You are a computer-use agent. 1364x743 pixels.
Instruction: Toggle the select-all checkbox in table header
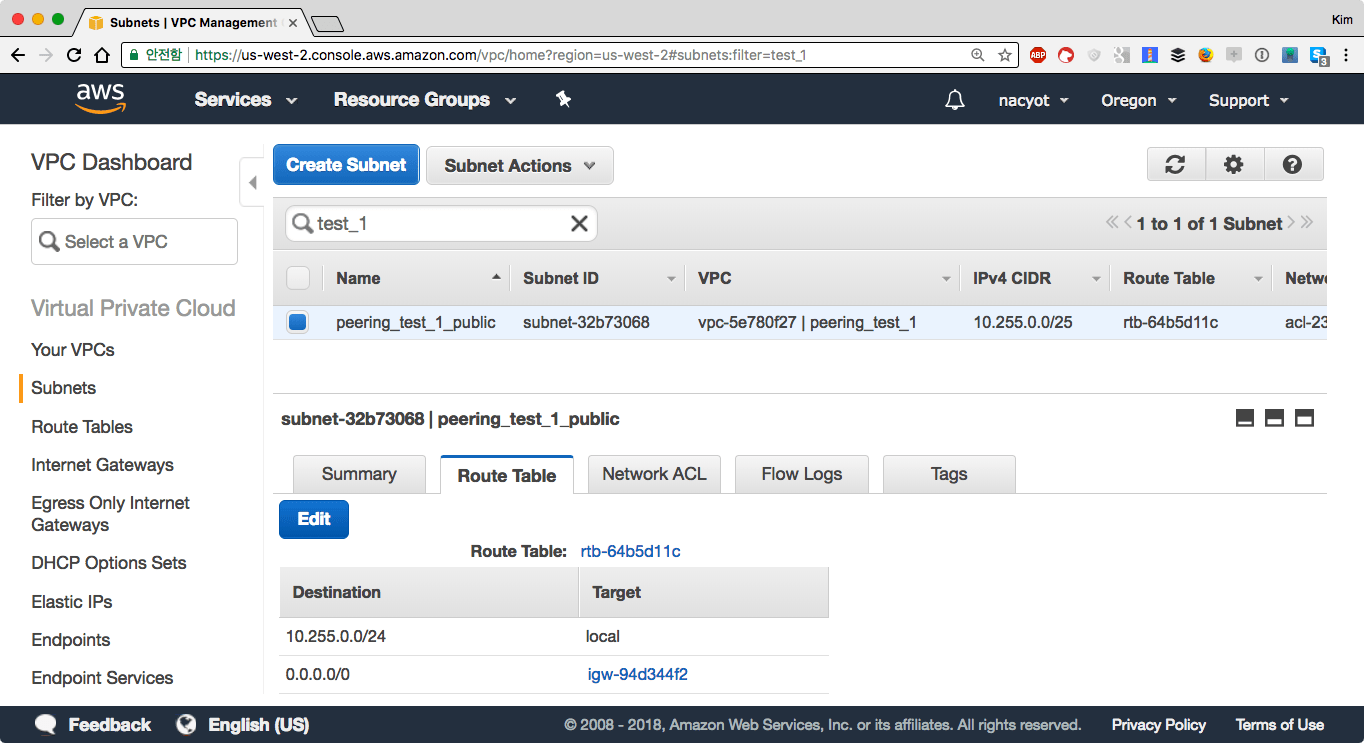(x=298, y=278)
